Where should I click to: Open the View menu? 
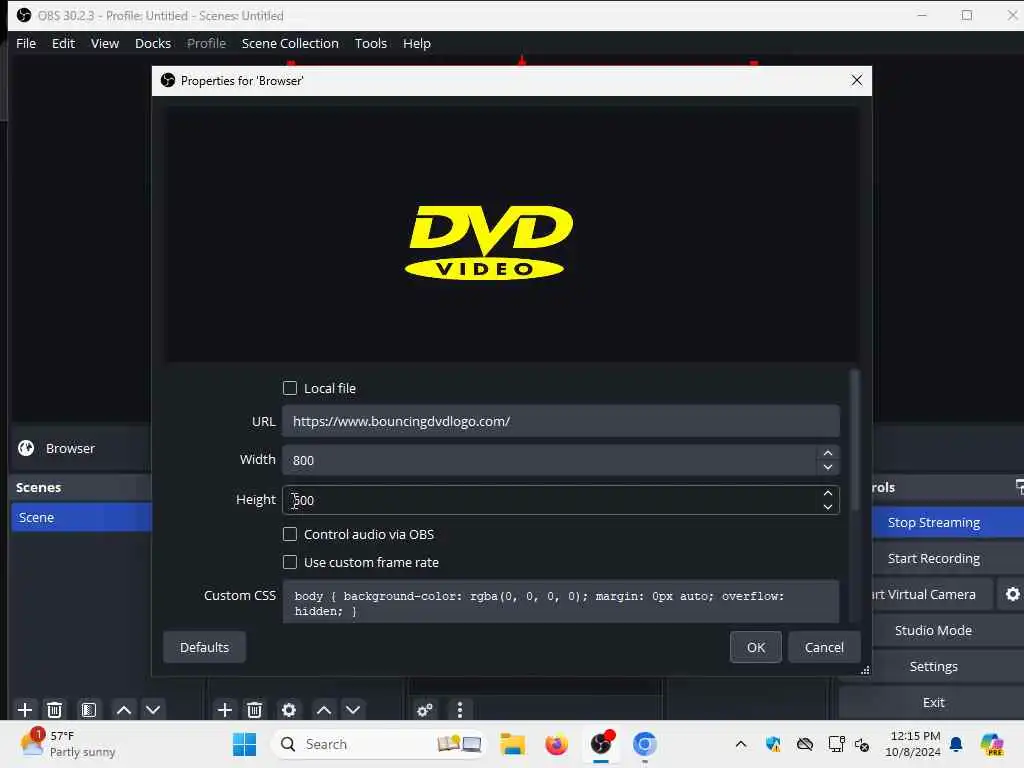104,43
